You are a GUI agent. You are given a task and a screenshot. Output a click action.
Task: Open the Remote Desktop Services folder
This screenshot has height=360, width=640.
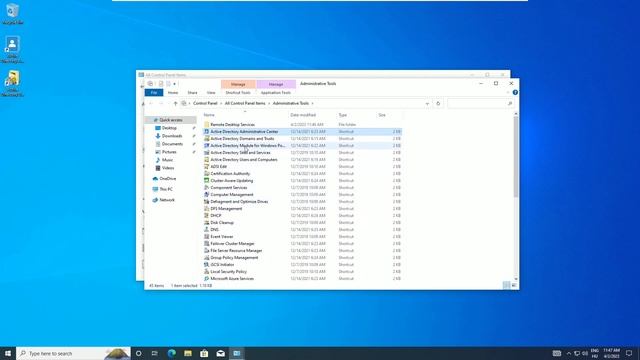pos(232,124)
